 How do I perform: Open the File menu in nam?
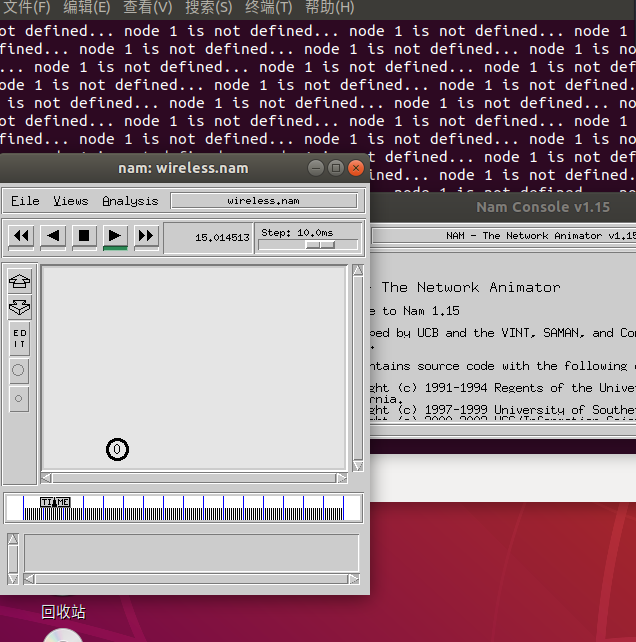coord(25,201)
